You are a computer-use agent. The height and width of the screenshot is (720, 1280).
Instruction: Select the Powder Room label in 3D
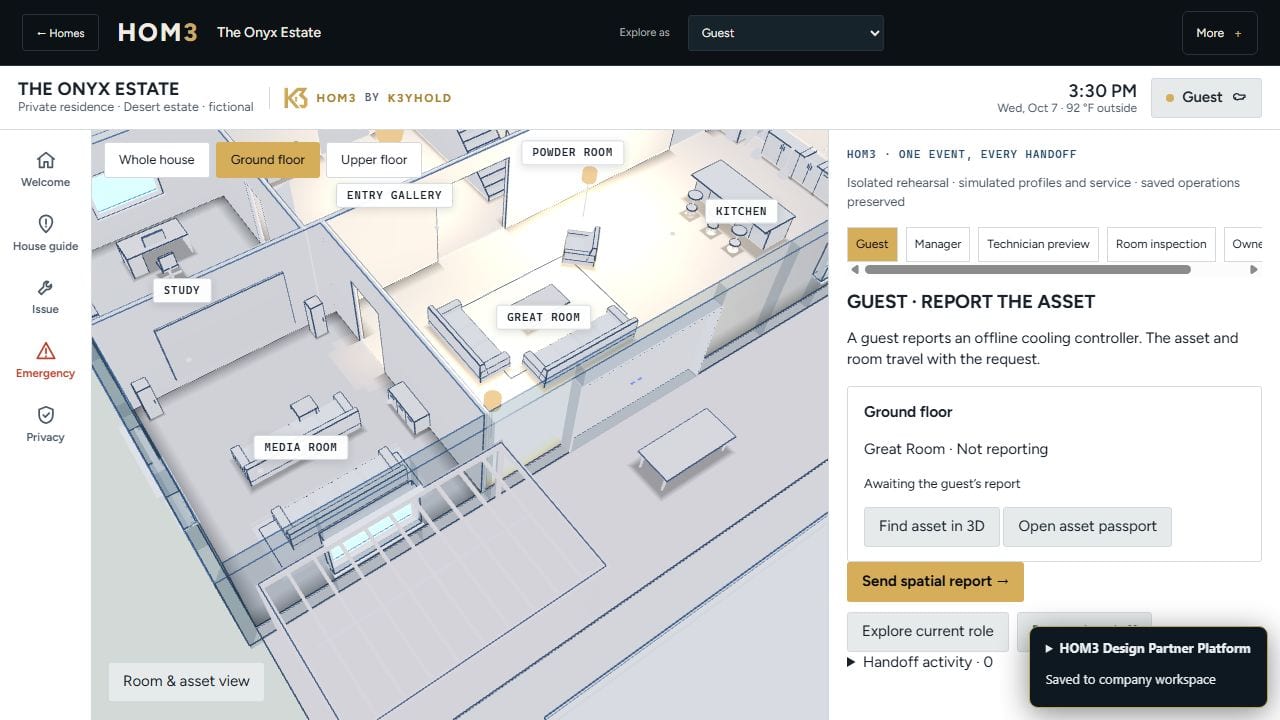point(572,152)
